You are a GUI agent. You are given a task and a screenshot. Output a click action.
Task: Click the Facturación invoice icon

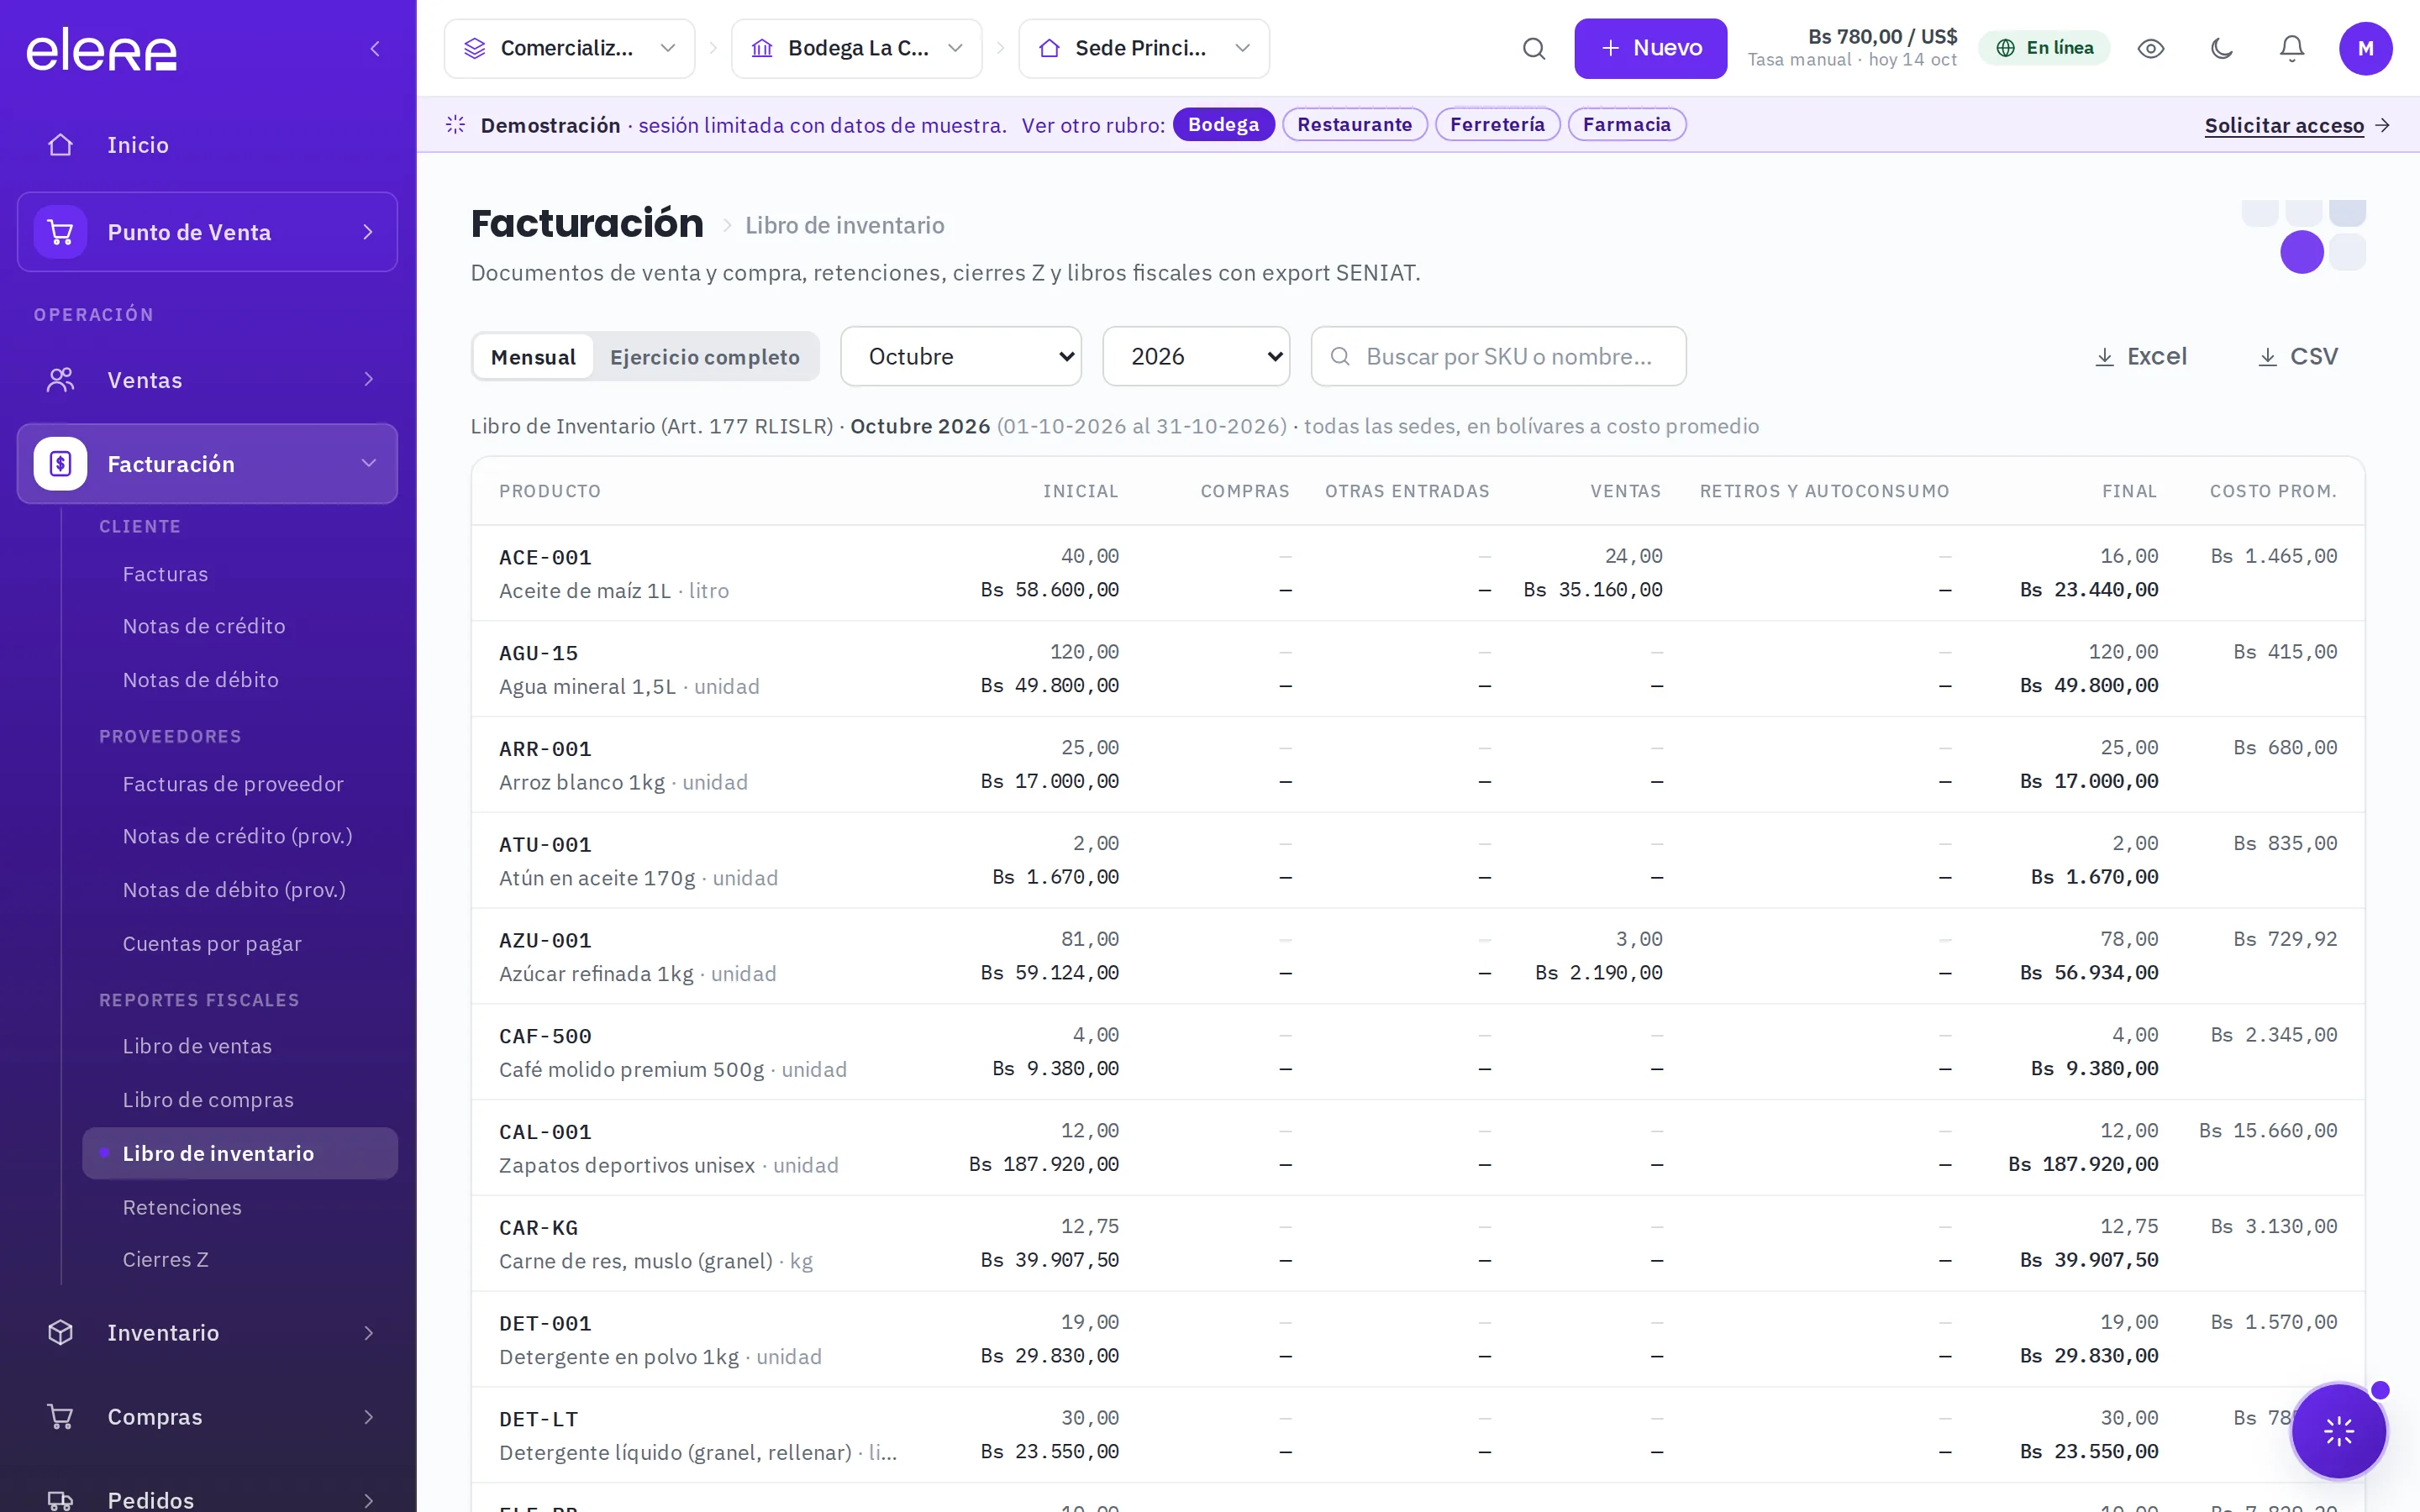coord(61,464)
